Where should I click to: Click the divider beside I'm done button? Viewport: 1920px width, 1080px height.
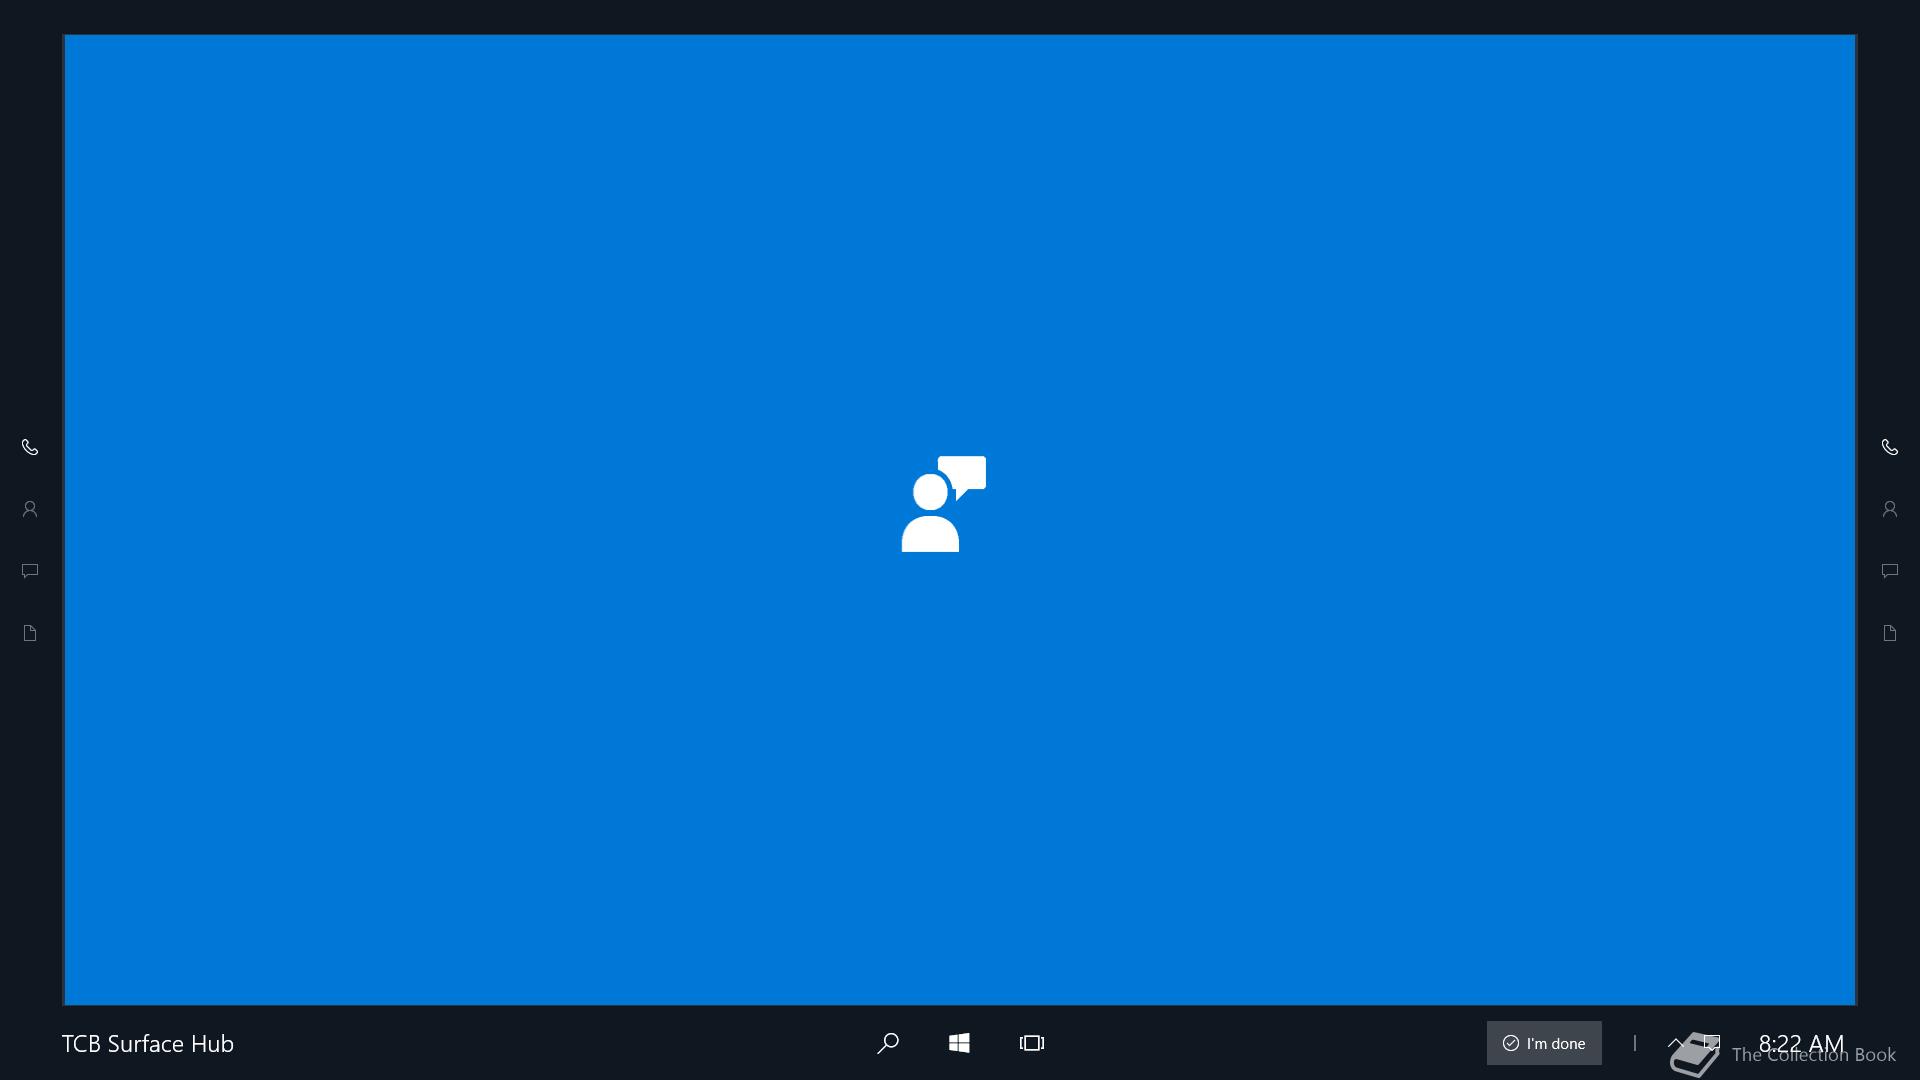click(x=1634, y=1043)
